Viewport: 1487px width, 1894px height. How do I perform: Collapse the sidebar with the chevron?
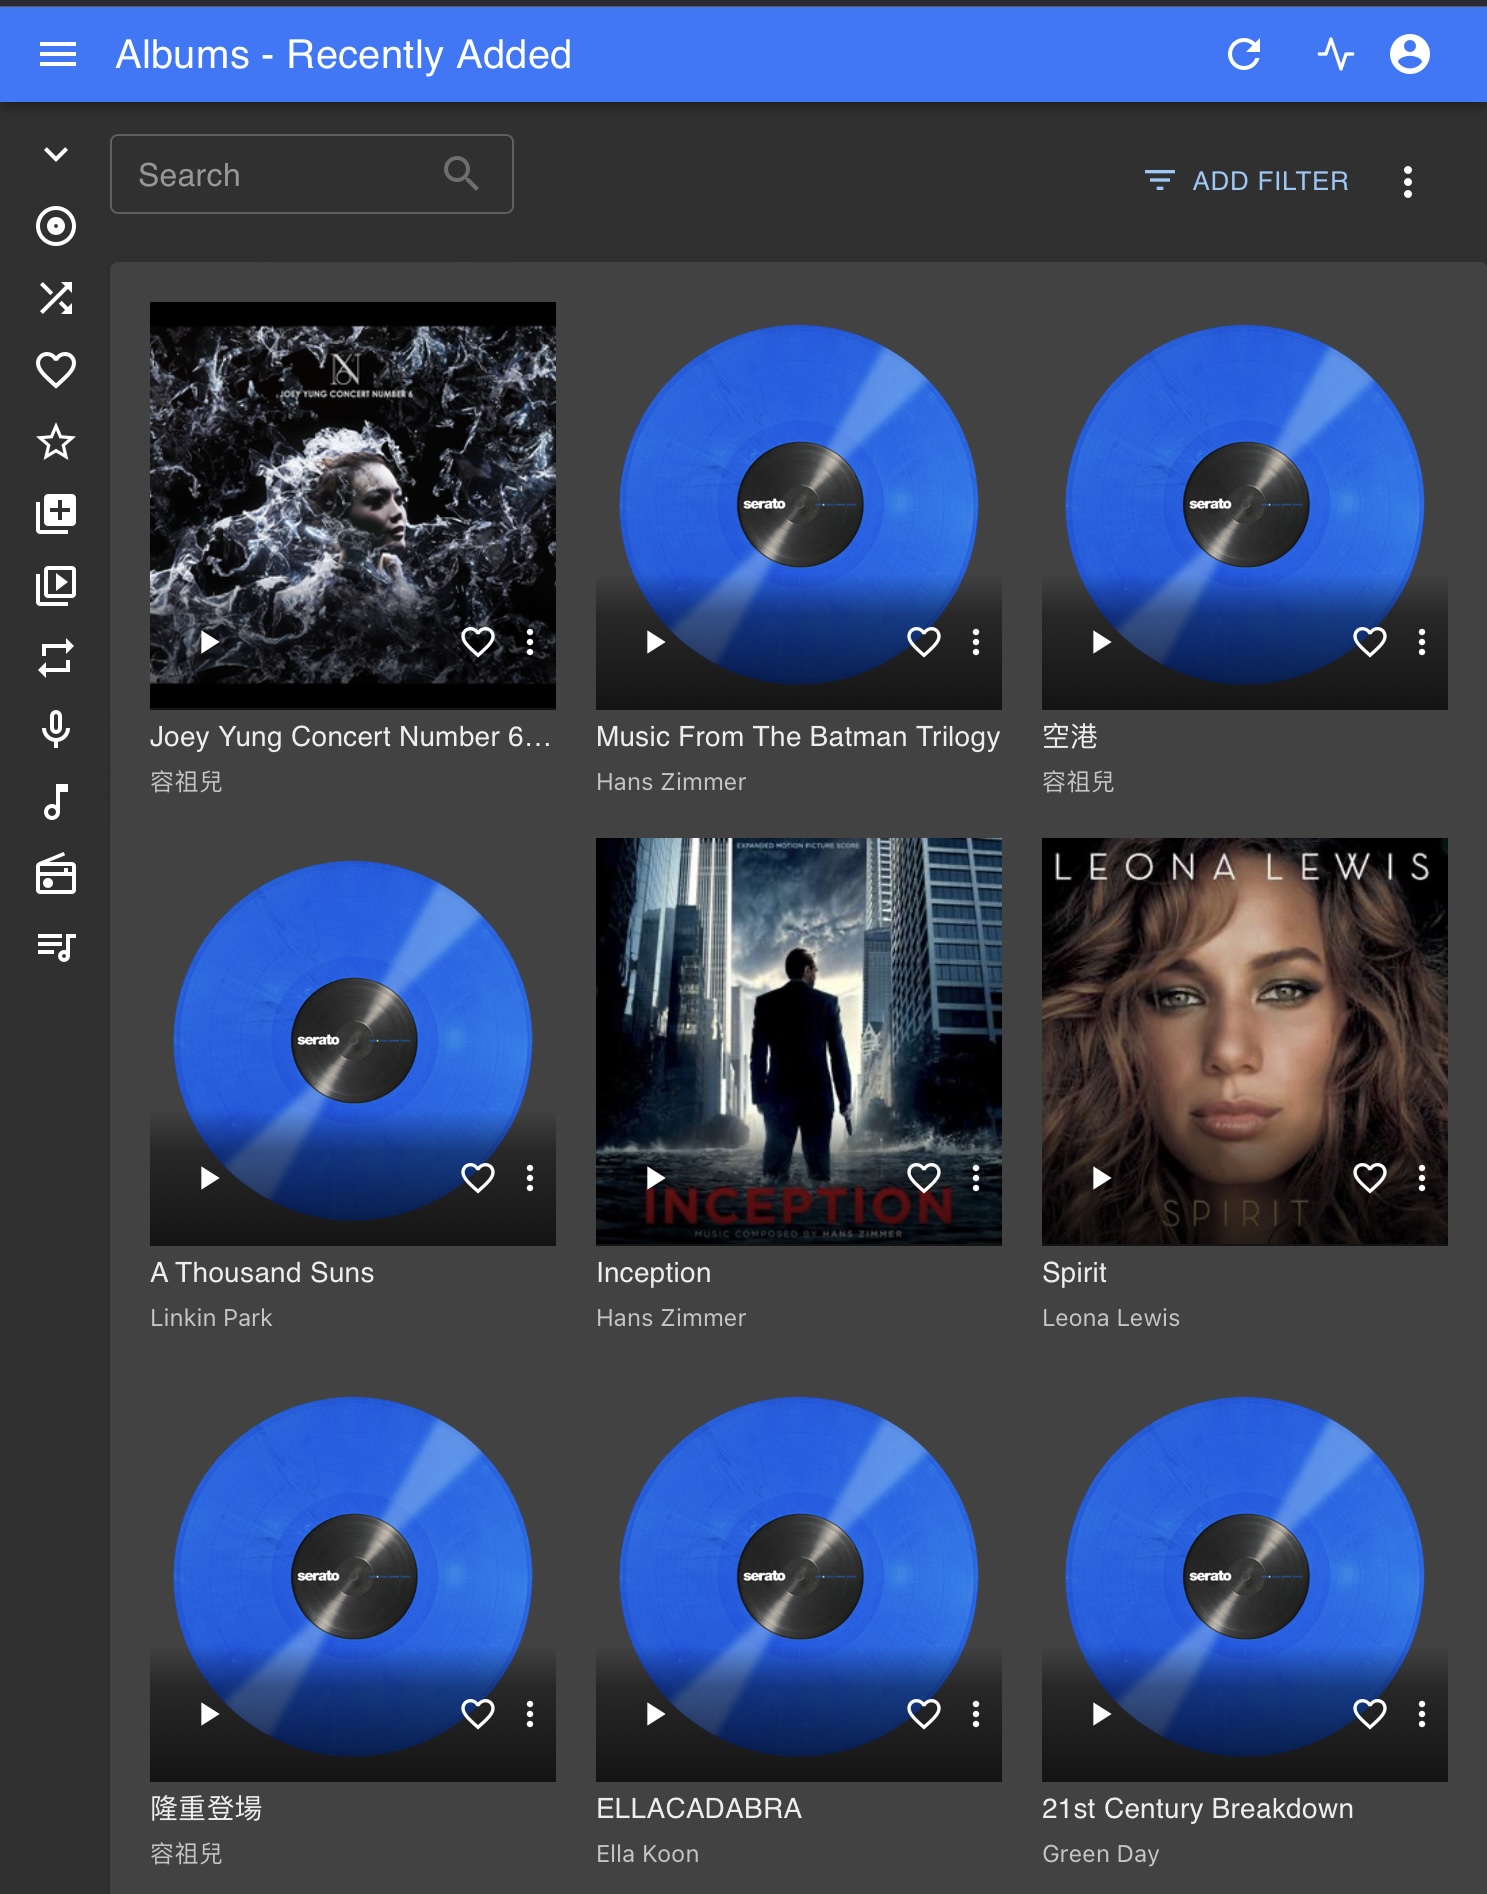pos(56,154)
